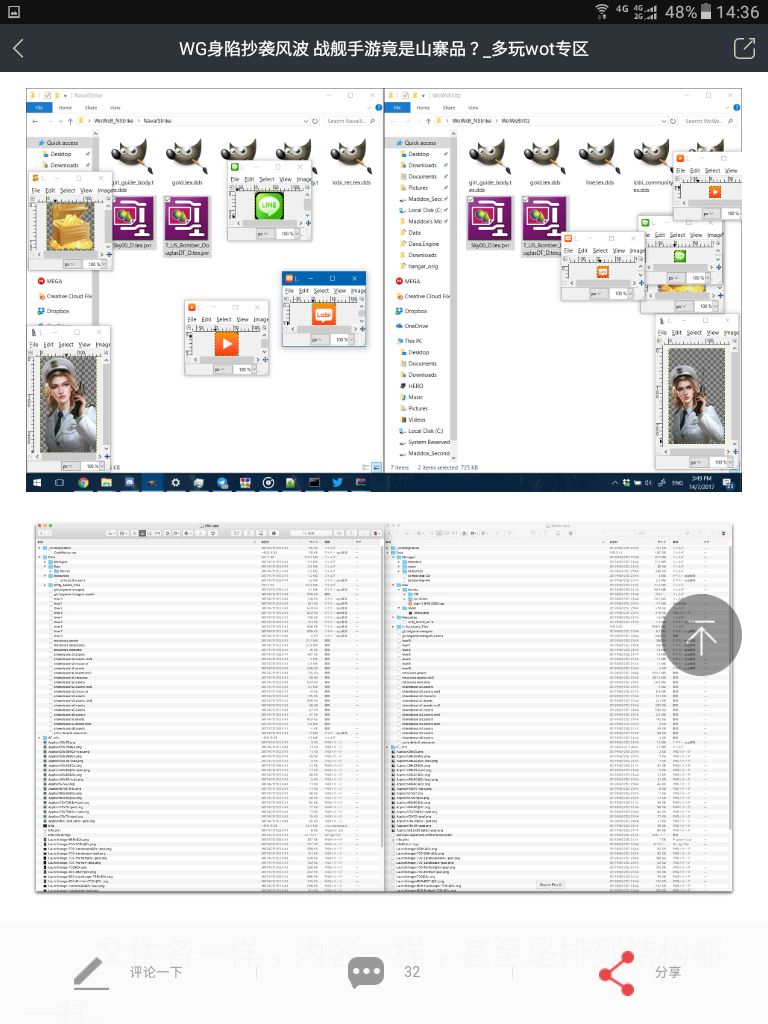Uncheck T_US_Bomber file checkbox in WoWsBlitz window
This screenshot has height=1024, width=768.
[527, 200]
